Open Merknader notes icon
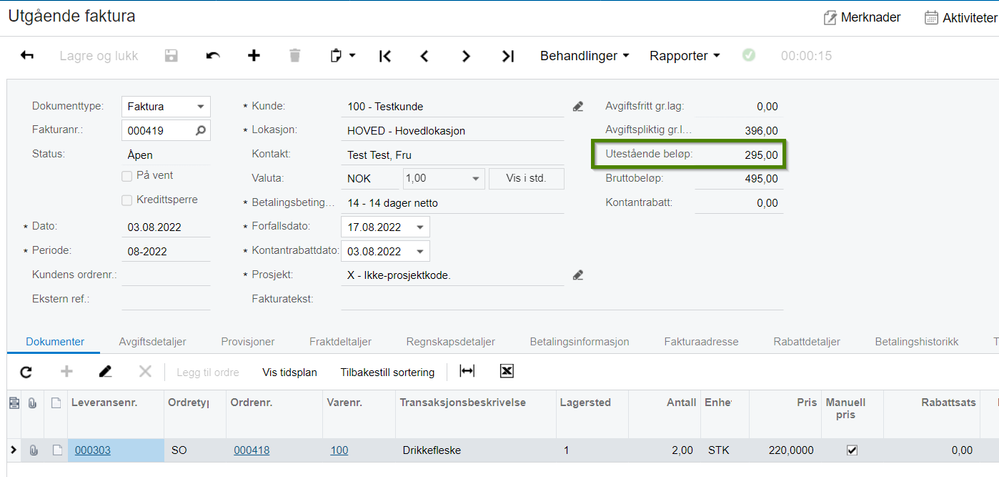This screenshot has width=999, height=477. tap(830, 18)
